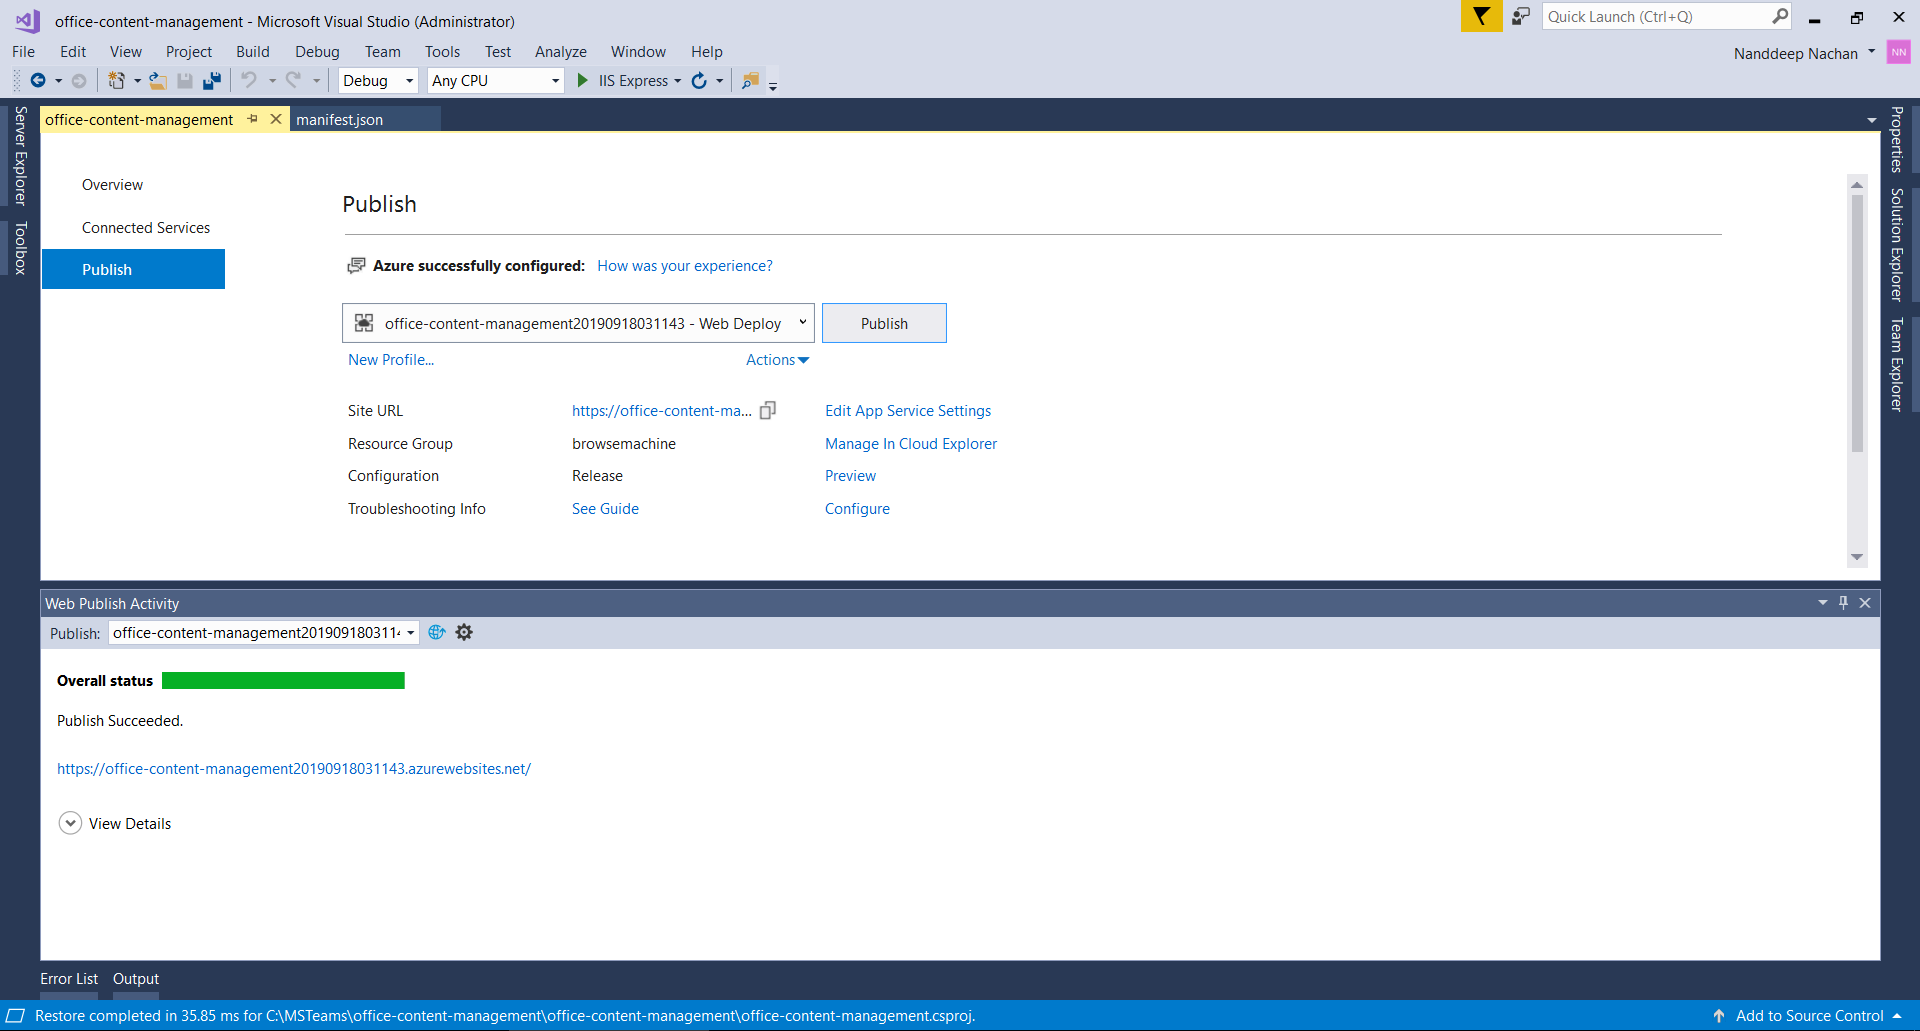Image resolution: width=1920 pixels, height=1031 pixels.
Task: Copy Site URL with the copy icon
Action: (768, 411)
